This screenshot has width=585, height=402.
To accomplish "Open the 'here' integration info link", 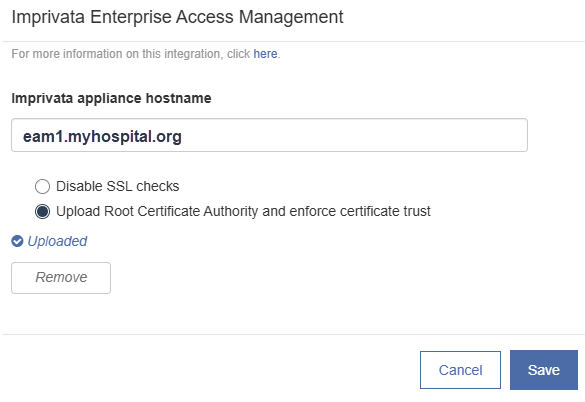I will (265, 54).
